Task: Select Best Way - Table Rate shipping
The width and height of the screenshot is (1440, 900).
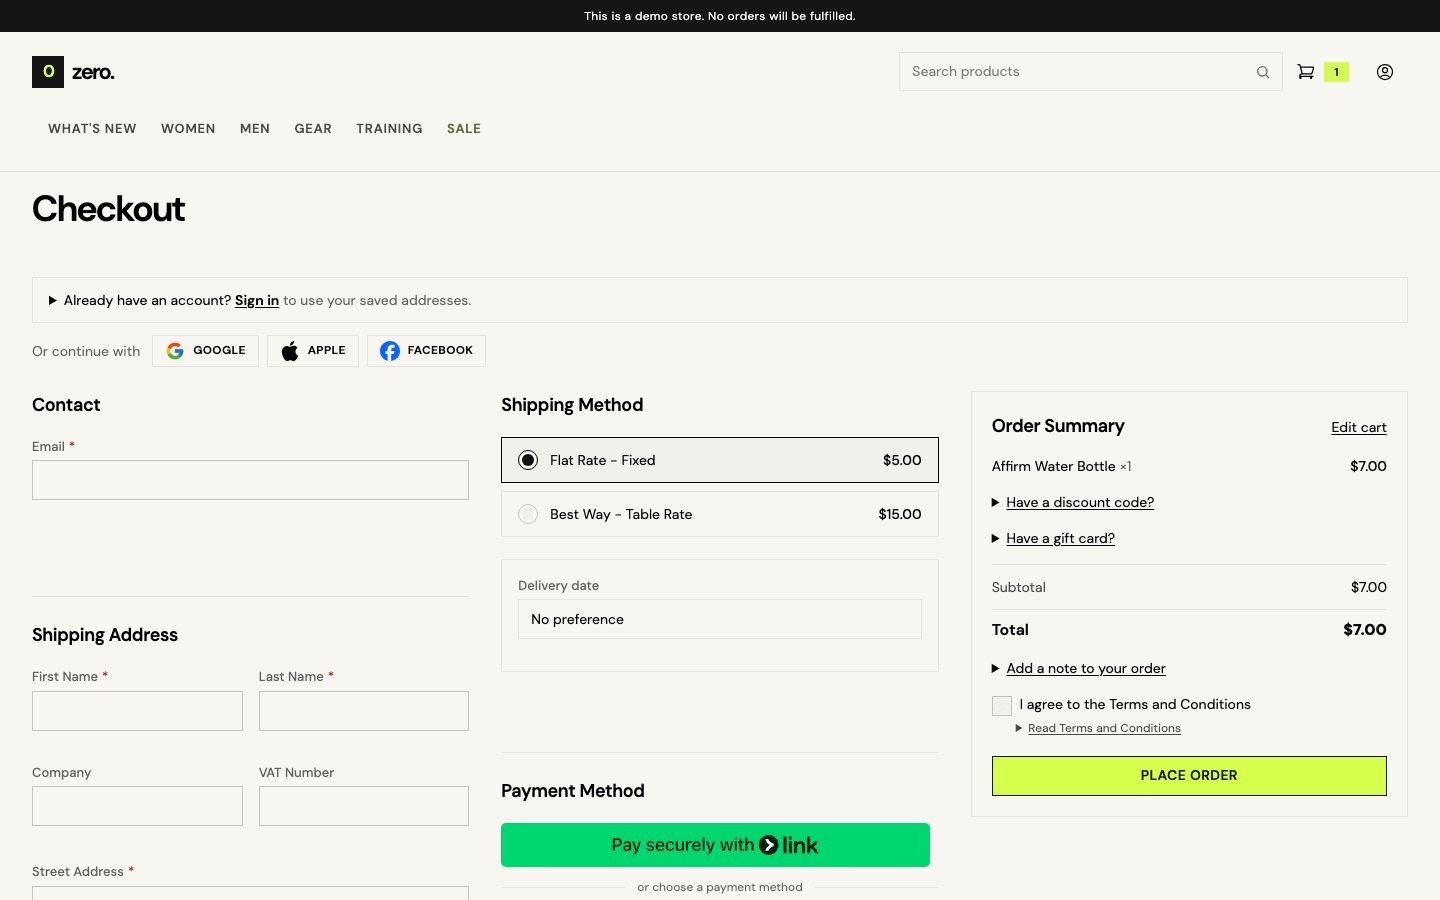Action: [720, 514]
